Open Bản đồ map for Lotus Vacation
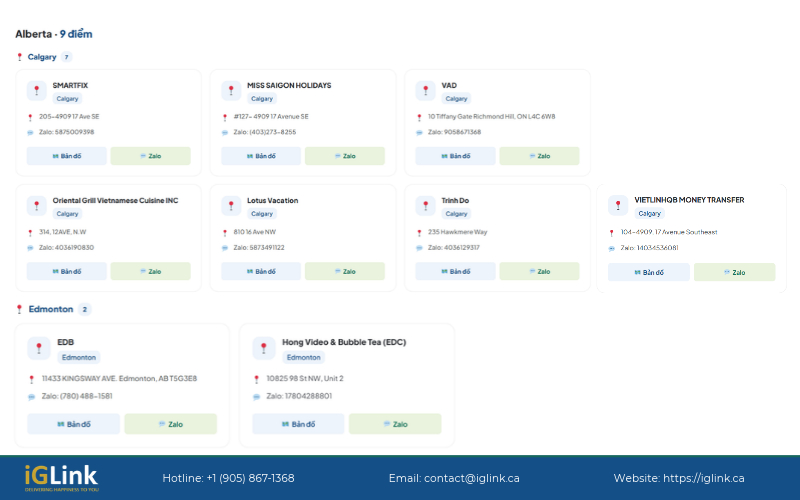The image size is (800, 500). (261, 271)
